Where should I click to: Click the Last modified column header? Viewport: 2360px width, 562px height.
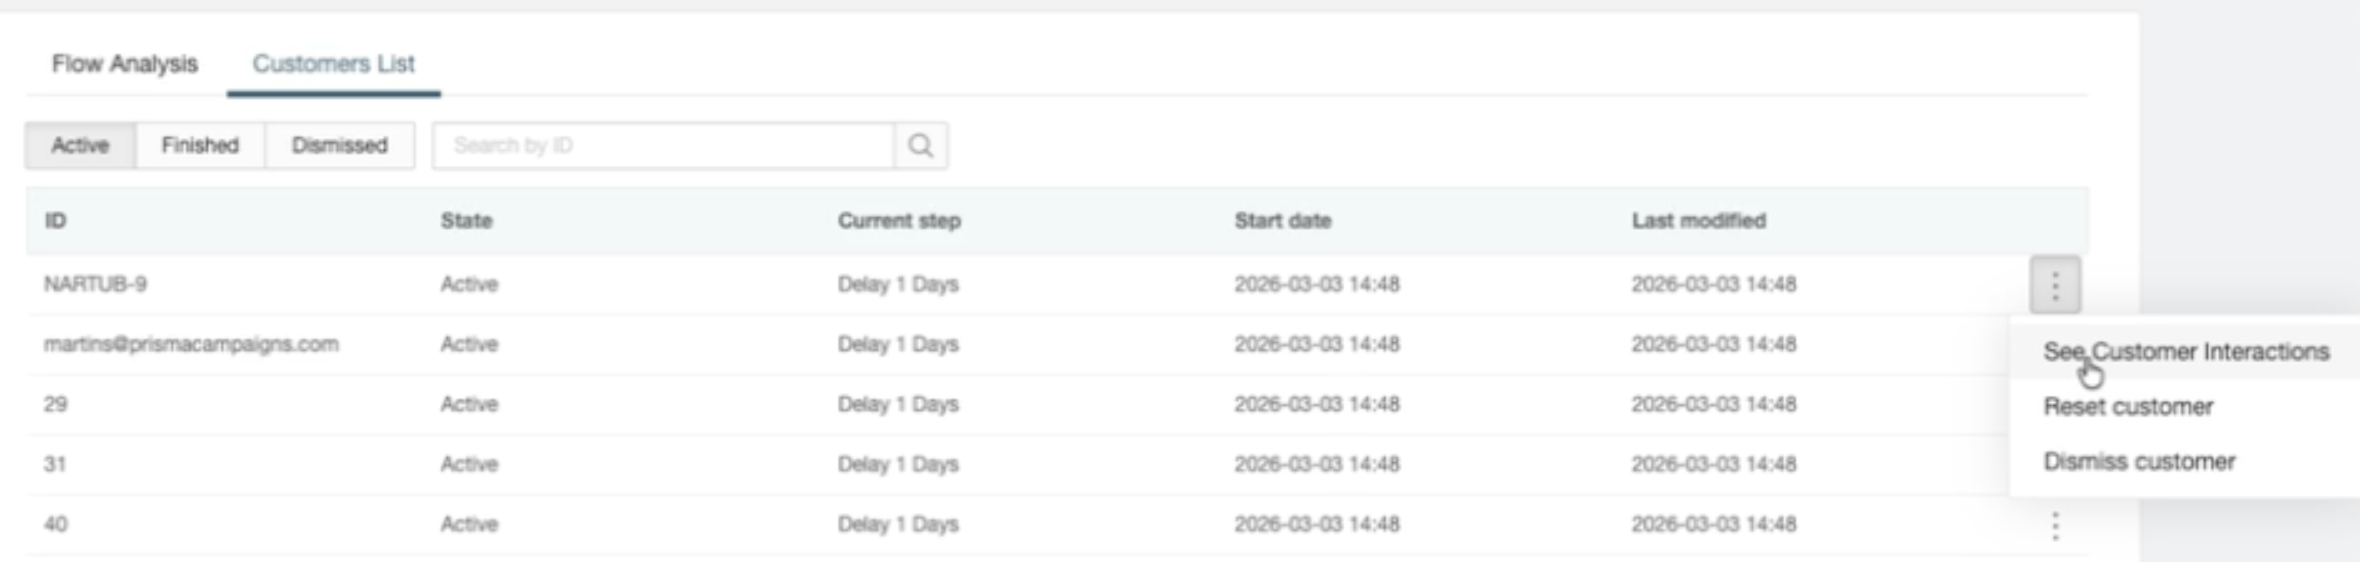[1698, 221]
